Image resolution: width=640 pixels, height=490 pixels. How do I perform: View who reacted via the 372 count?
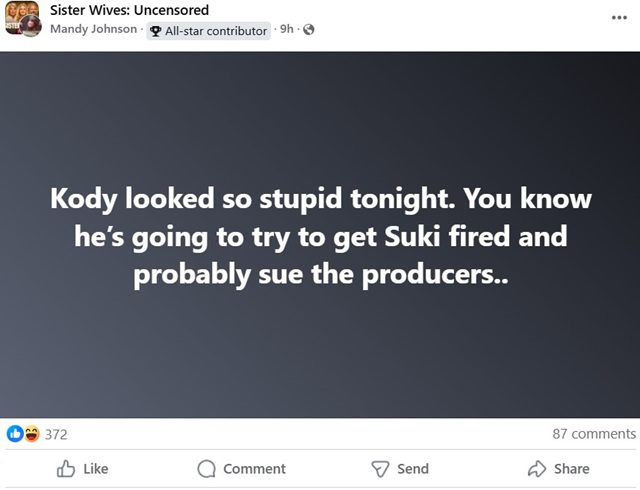coord(56,434)
